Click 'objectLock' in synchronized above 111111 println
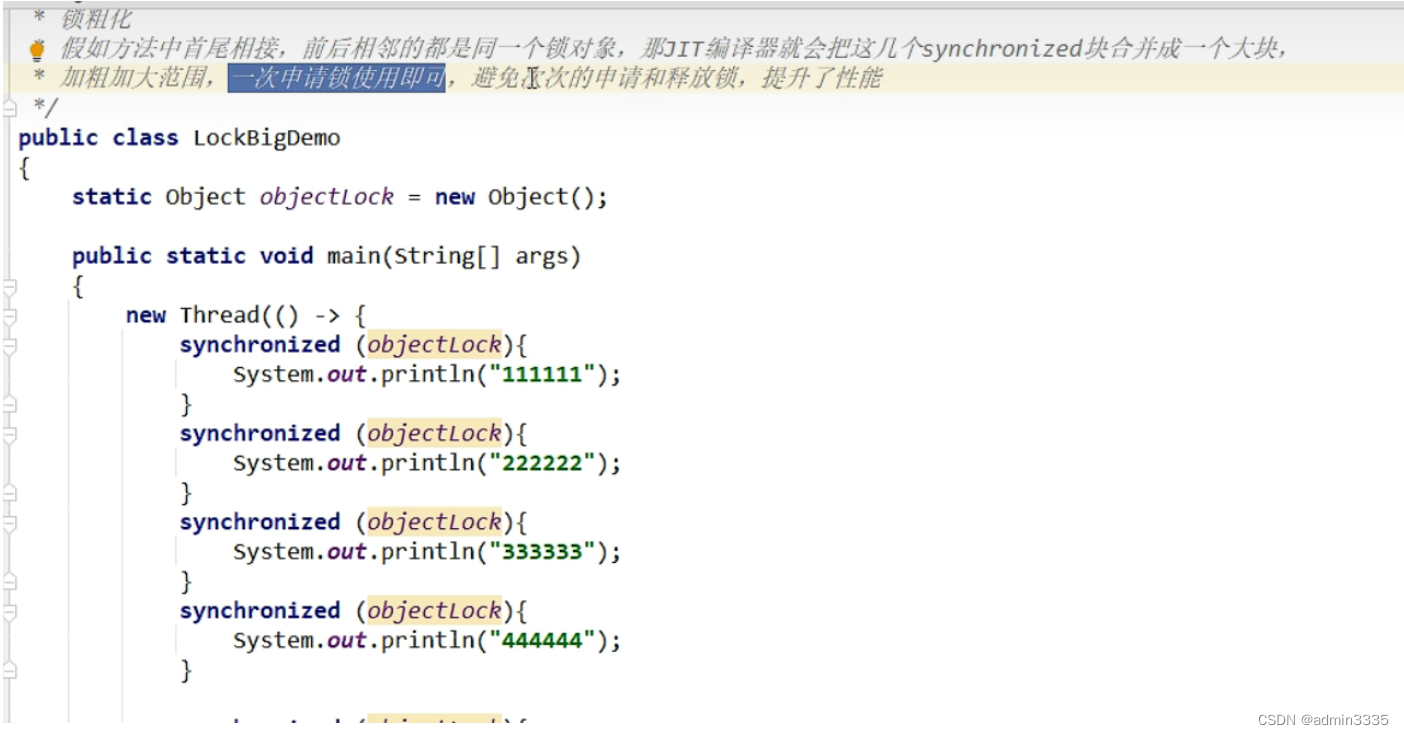 434,345
